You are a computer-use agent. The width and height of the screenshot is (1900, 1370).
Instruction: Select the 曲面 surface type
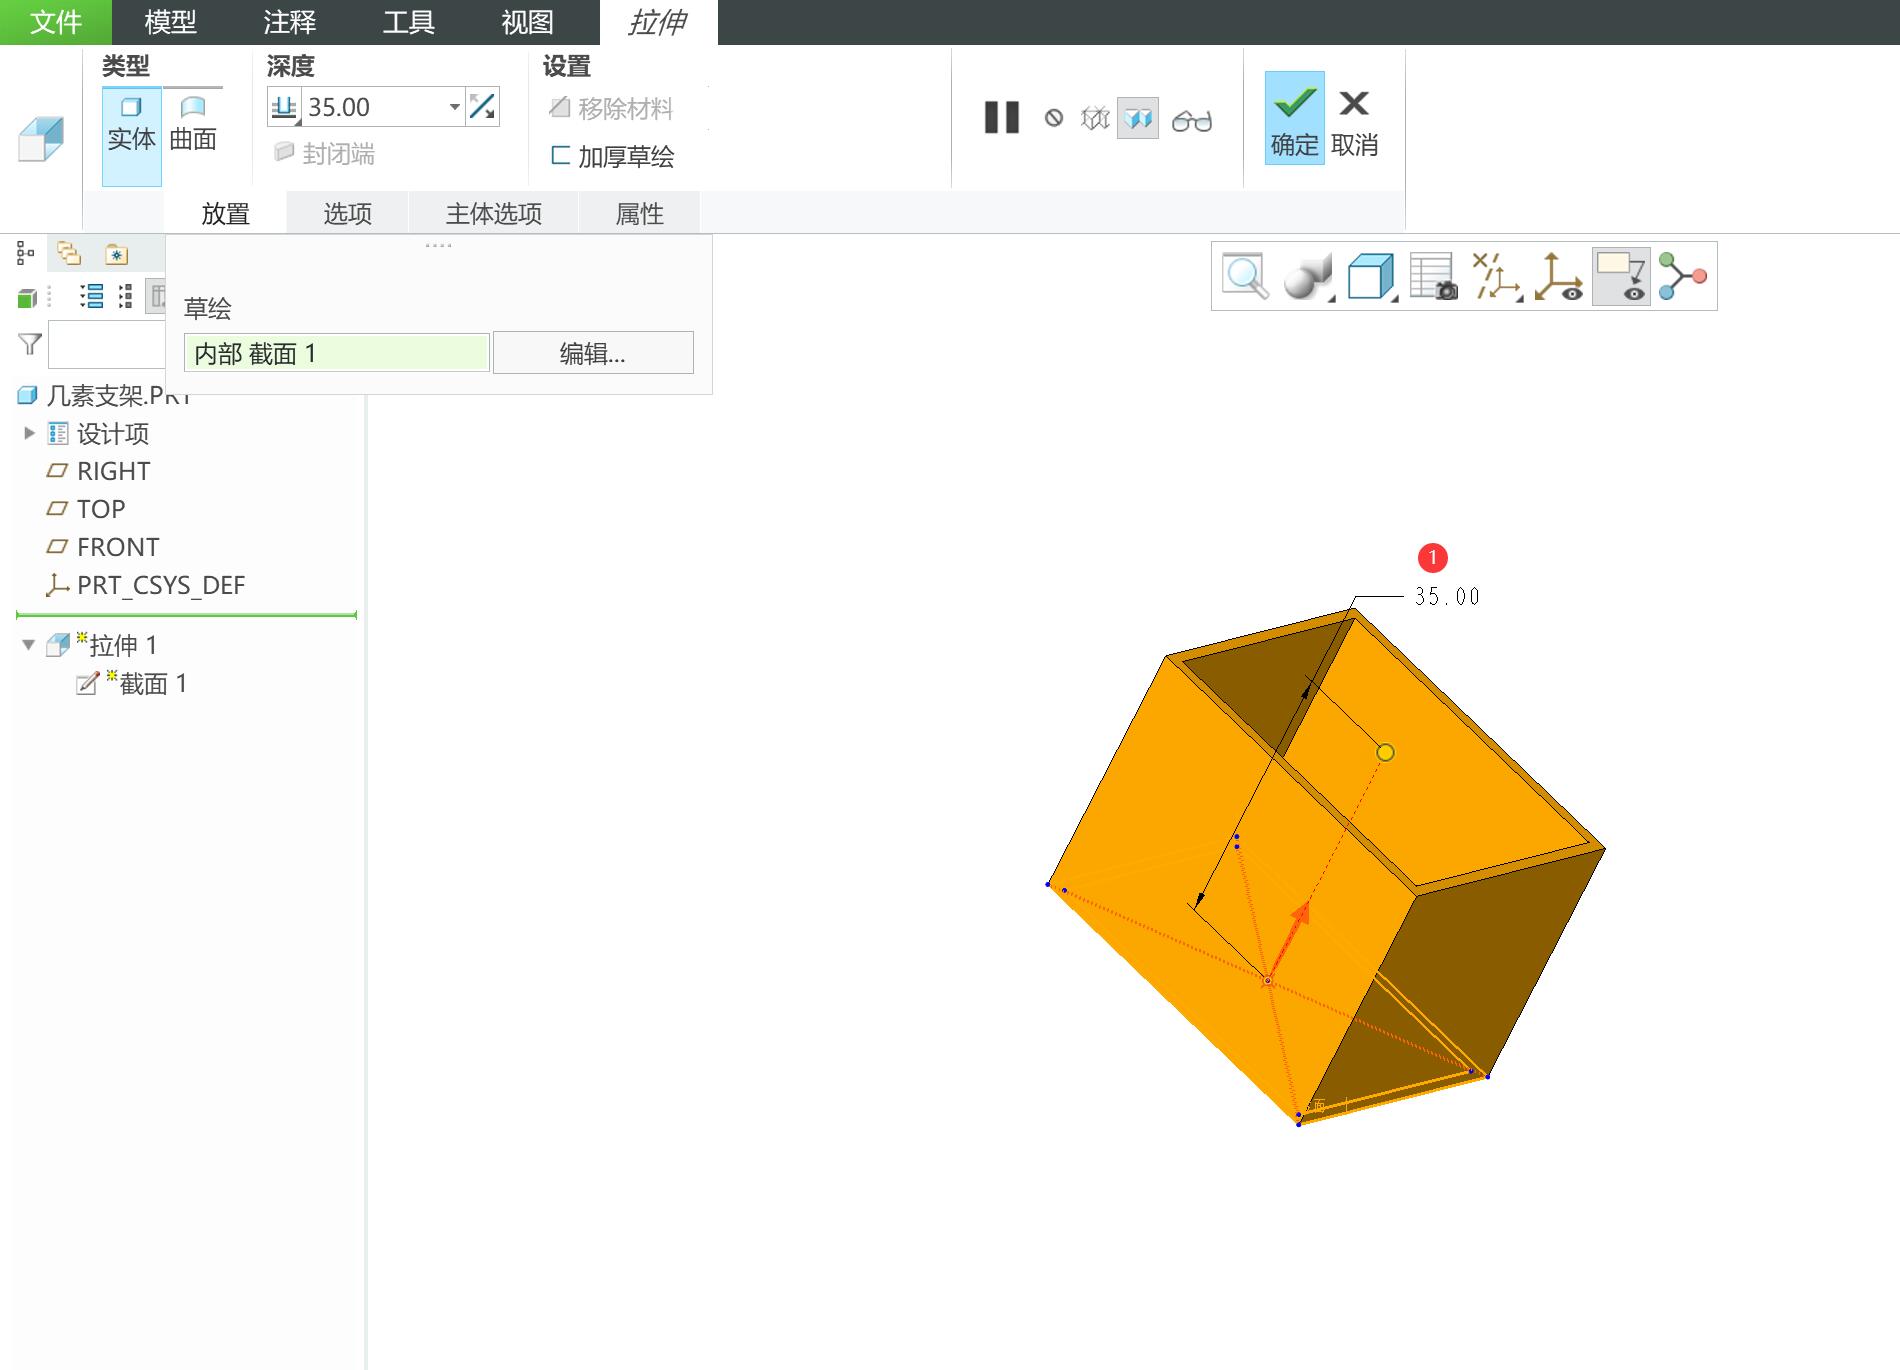coord(193,123)
